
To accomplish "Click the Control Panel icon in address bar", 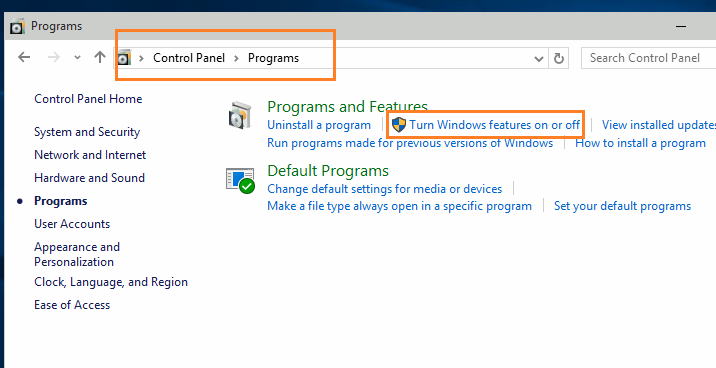I will click(124, 58).
